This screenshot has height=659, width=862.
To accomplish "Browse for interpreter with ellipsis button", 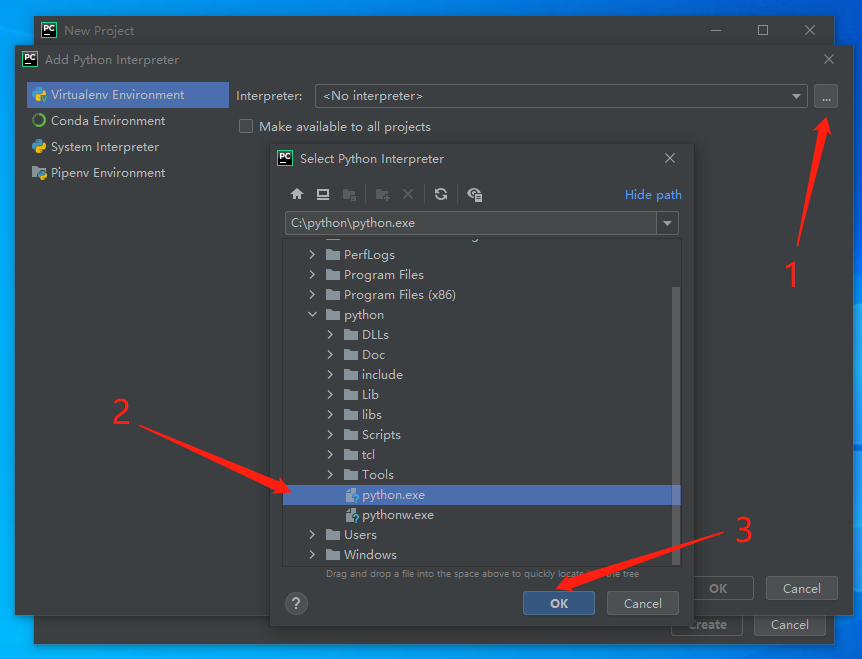I will [826, 96].
